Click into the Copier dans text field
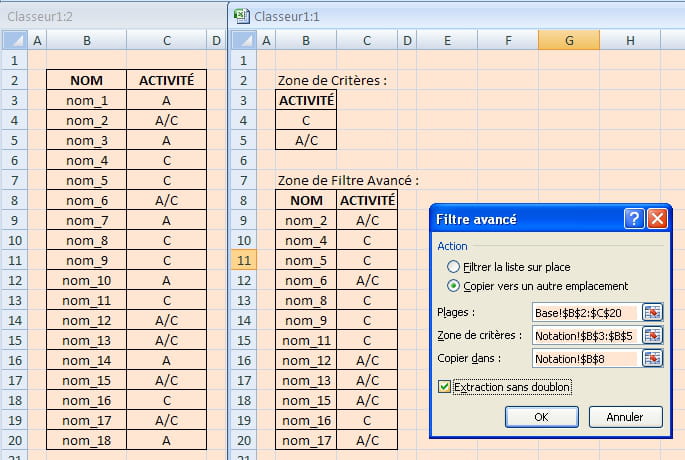The height and width of the screenshot is (460, 685). [586, 358]
